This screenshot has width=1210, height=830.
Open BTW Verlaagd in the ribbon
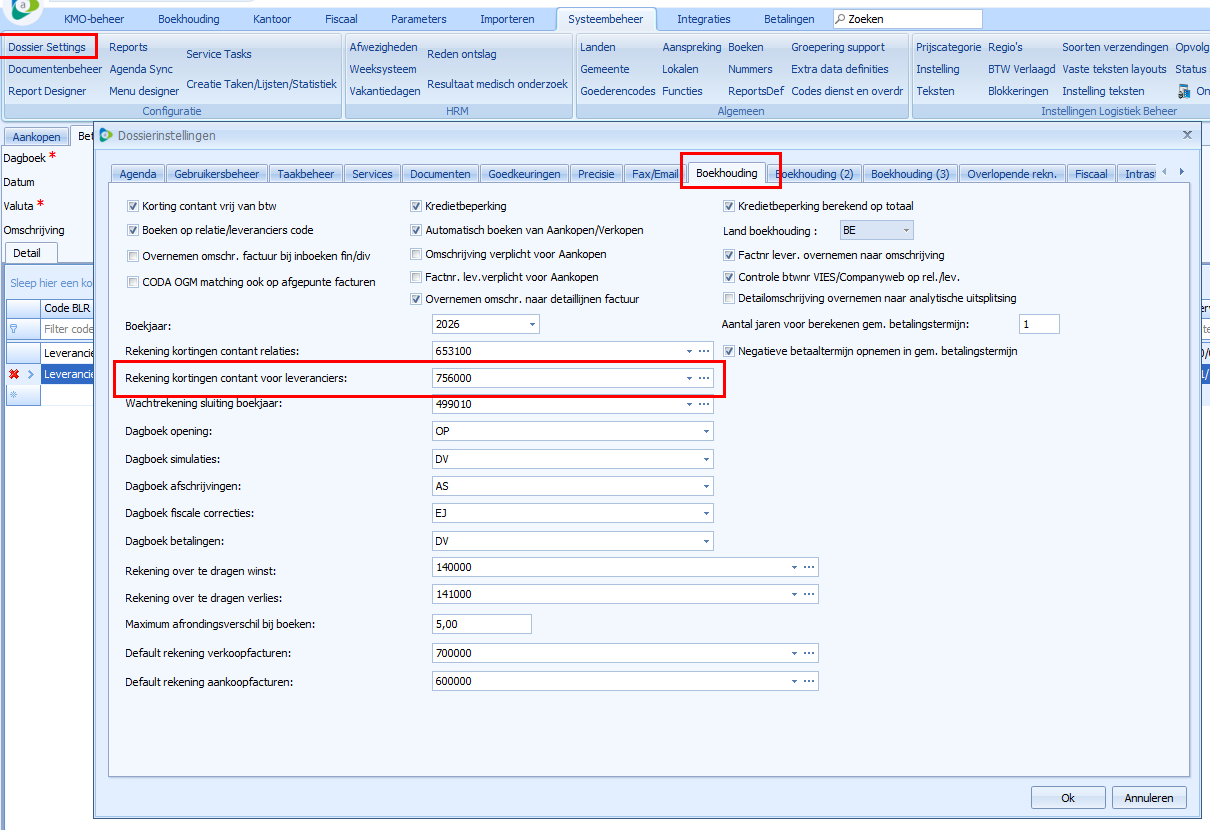pos(1021,69)
